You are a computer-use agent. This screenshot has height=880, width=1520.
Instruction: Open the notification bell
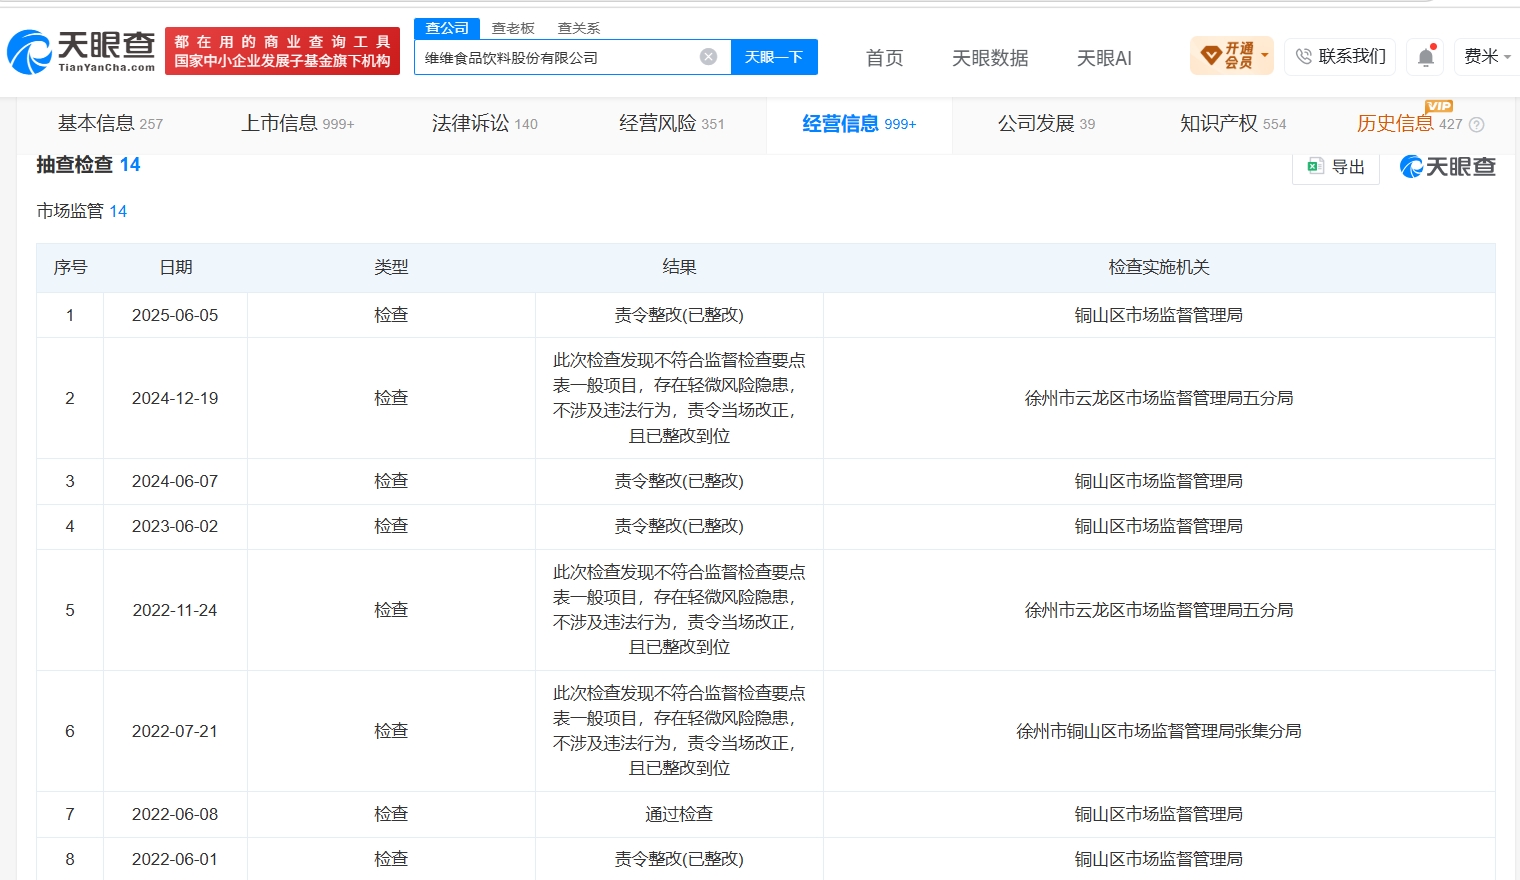pos(1426,57)
